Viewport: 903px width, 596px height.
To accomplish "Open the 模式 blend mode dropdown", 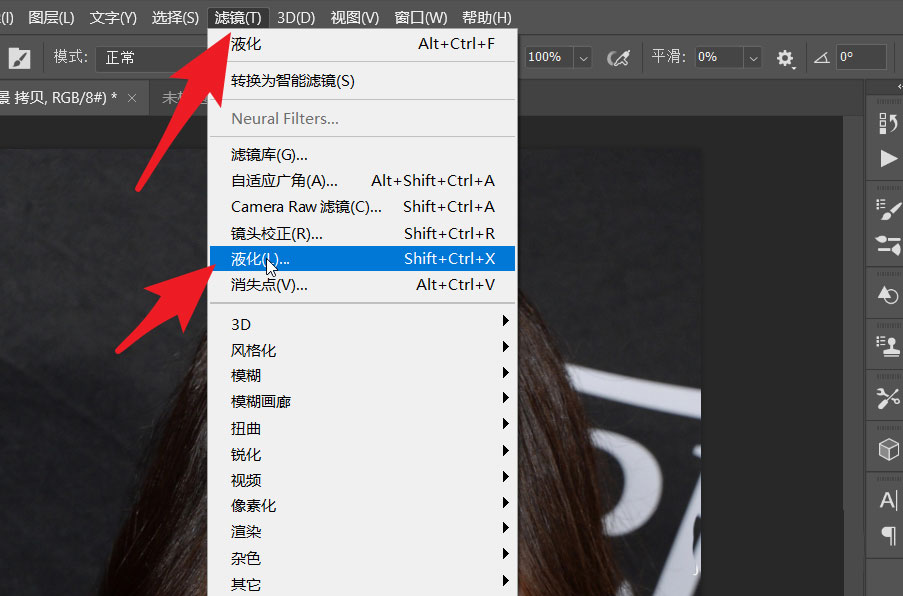I will [x=153, y=58].
